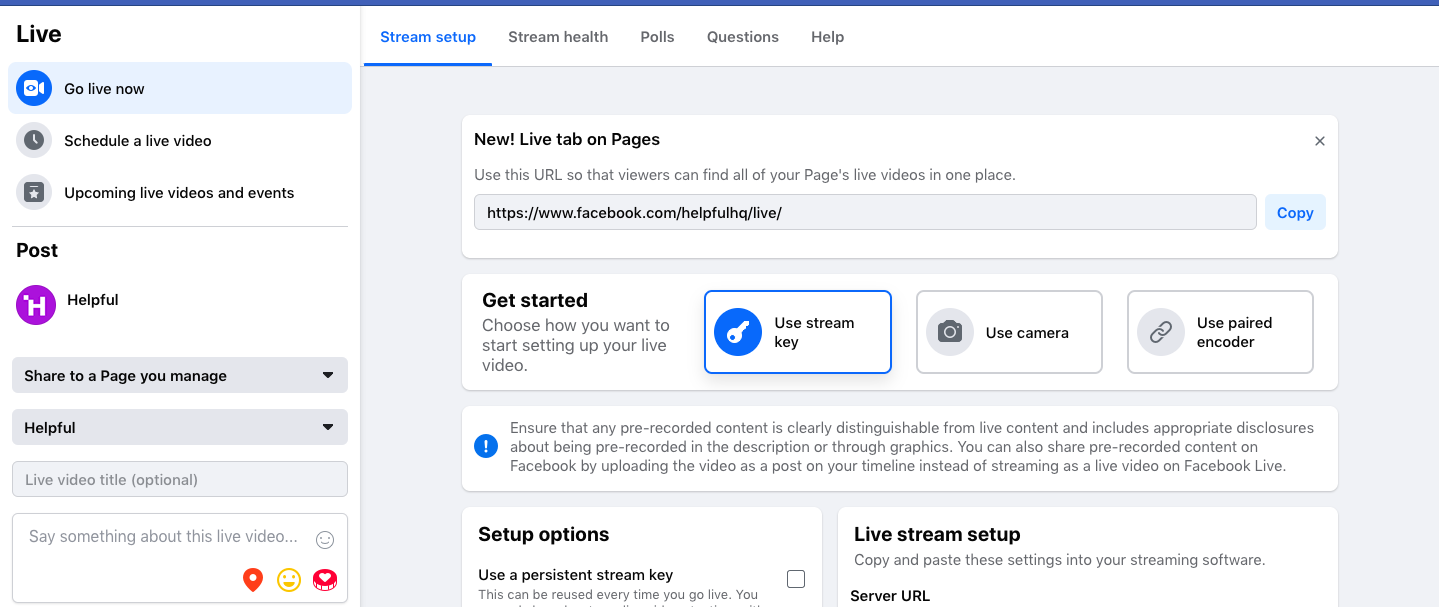This screenshot has height=607, width=1439.
Task: Select the Use stream key option
Action: coord(797,332)
